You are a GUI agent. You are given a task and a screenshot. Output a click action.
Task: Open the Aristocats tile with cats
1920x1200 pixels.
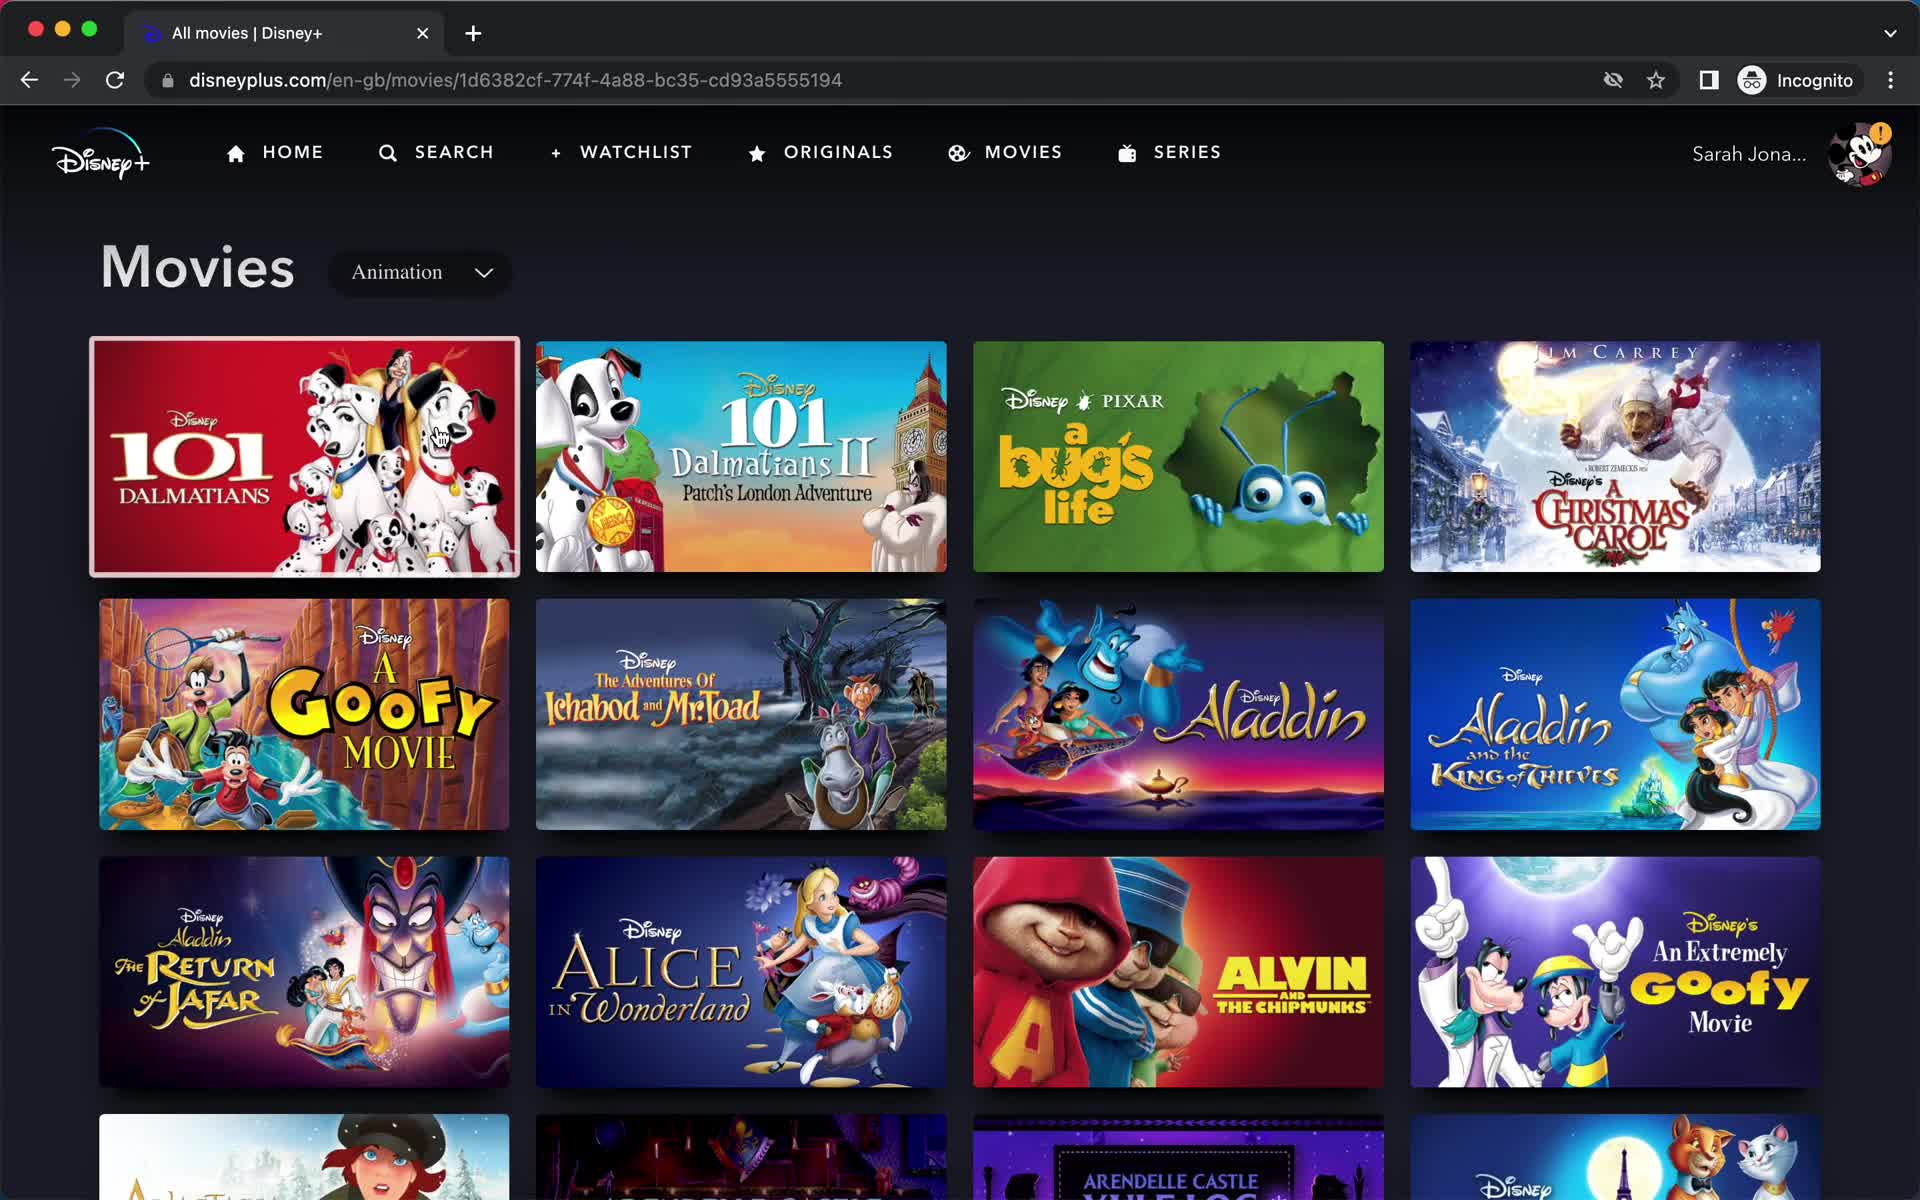pyautogui.click(x=1615, y=1157)
